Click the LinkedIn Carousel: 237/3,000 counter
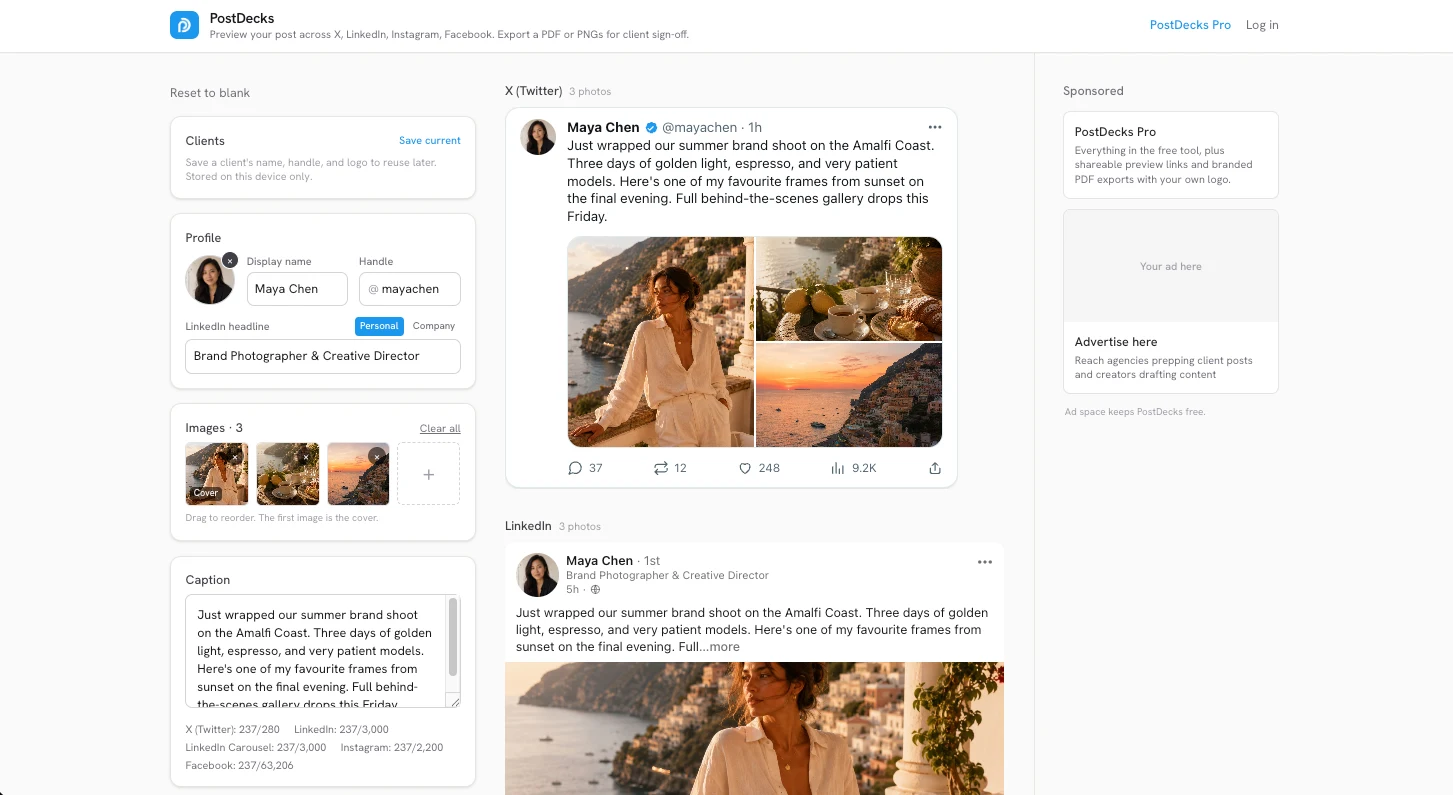 tap(255, 748)
